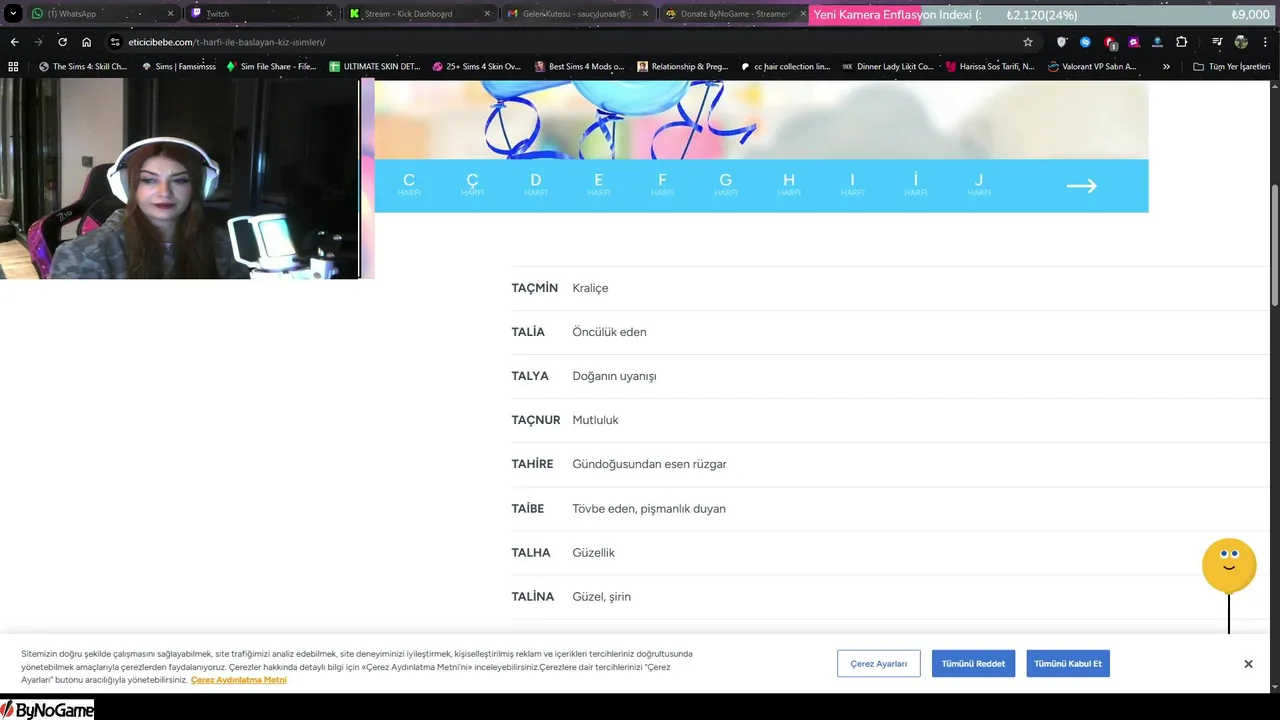Click the Çerez Ayarları button

click(x=879, y=664)
